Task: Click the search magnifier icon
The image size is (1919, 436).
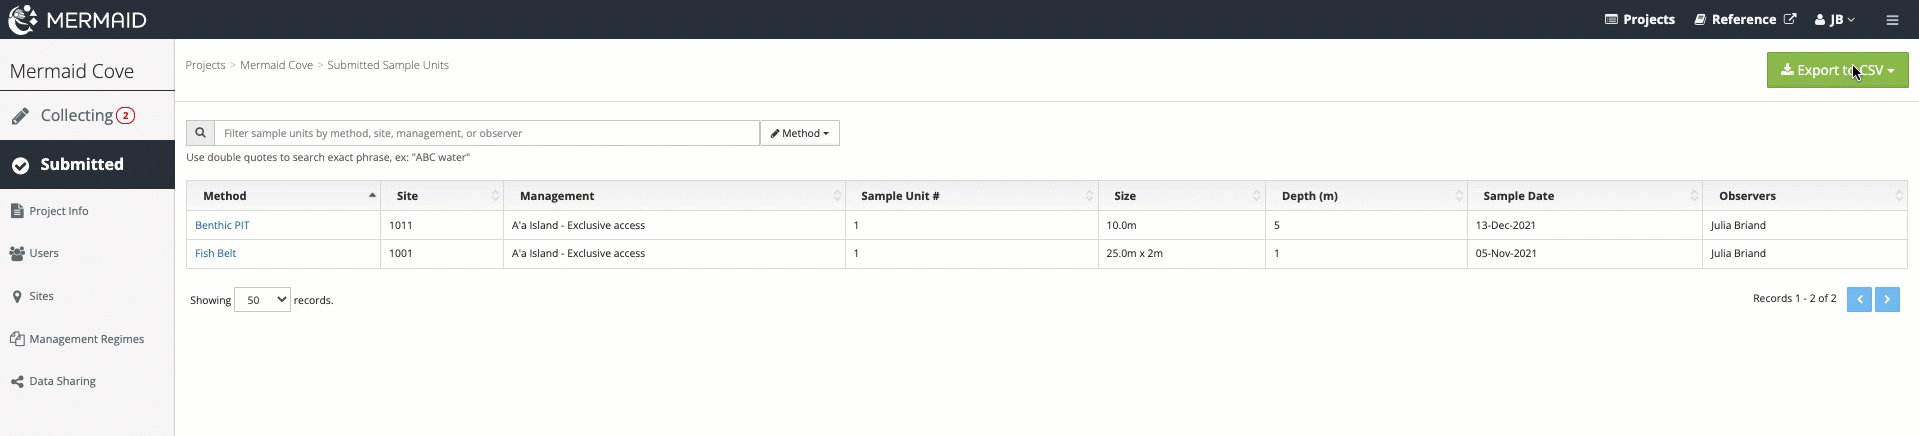Action: 200,133
